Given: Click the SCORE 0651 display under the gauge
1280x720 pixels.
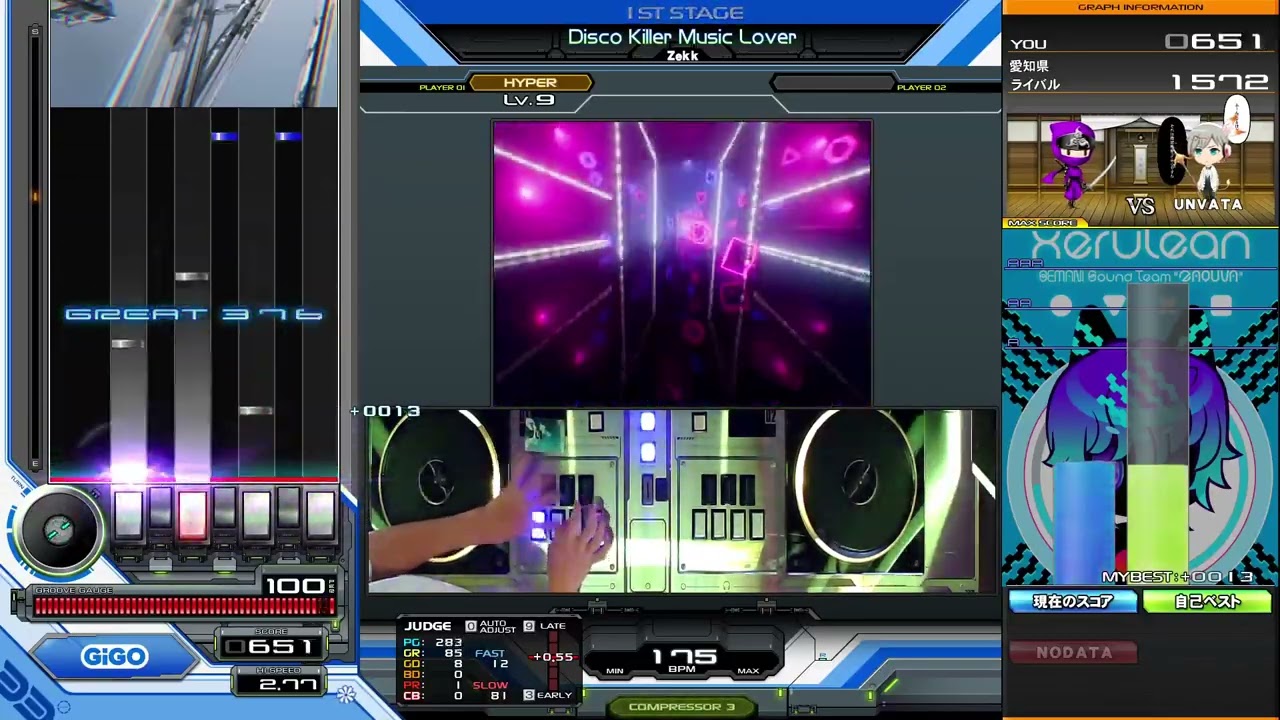Looking at the screenshot, I should [x=272, y=647].
